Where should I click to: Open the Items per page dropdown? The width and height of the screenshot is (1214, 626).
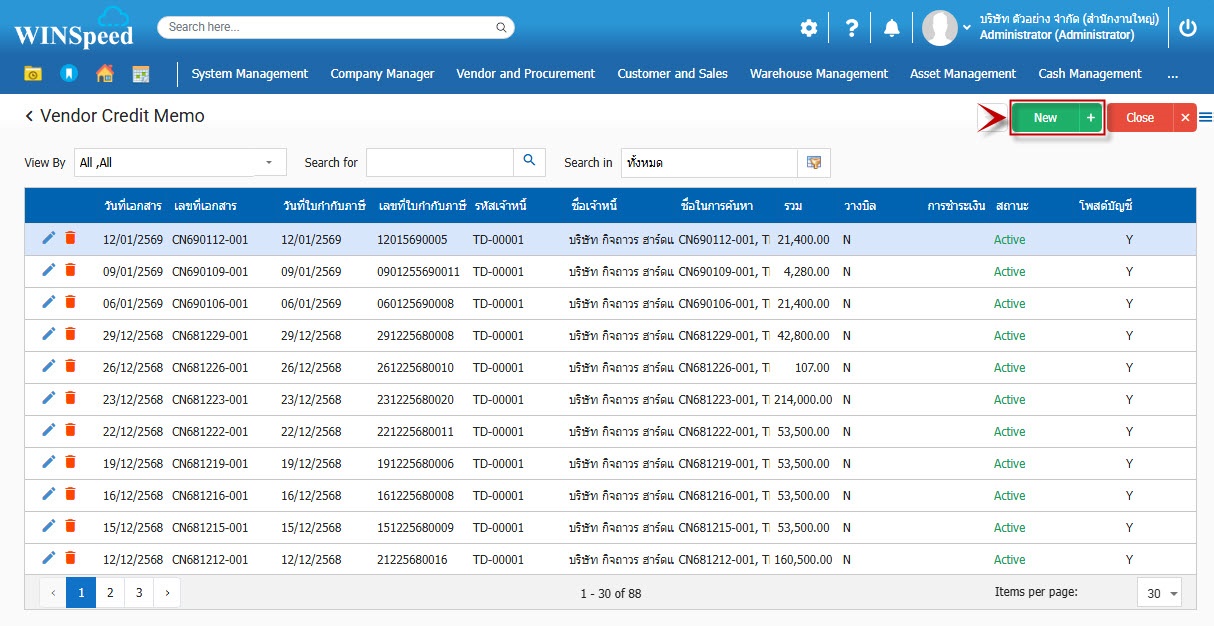click(1159, 593)
